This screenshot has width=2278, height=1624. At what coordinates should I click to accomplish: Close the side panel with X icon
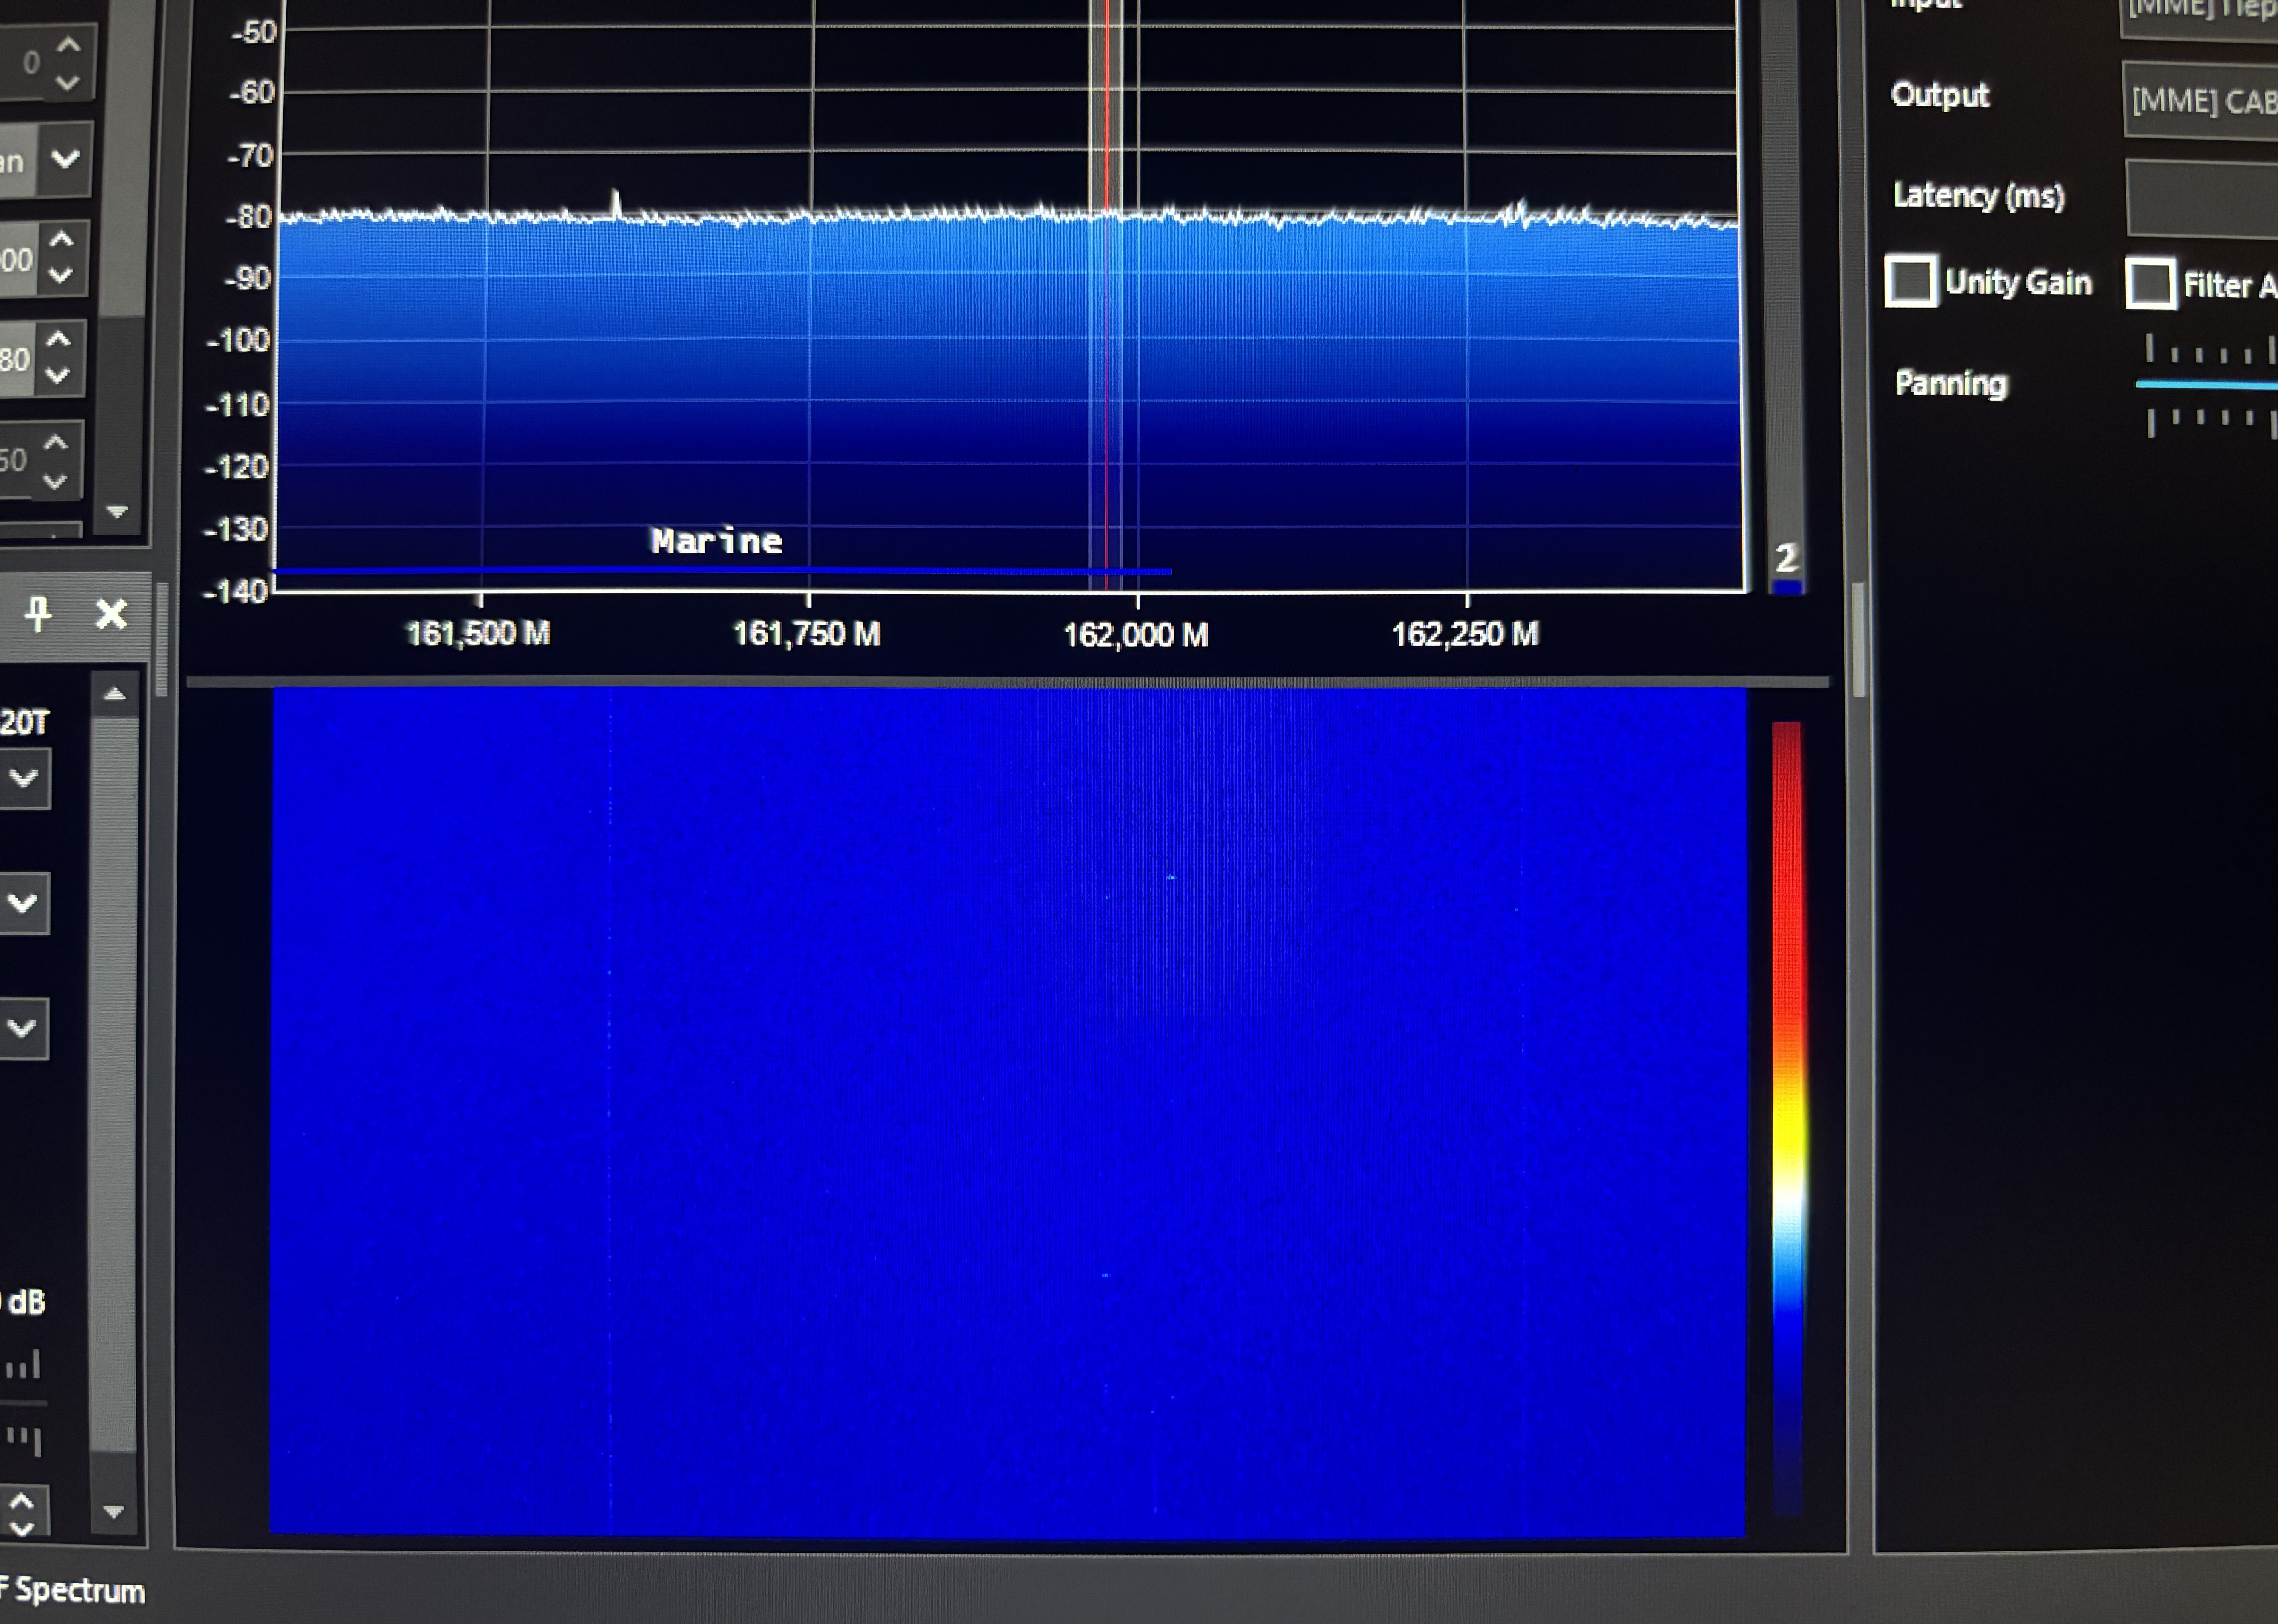[x=111, y=614]
